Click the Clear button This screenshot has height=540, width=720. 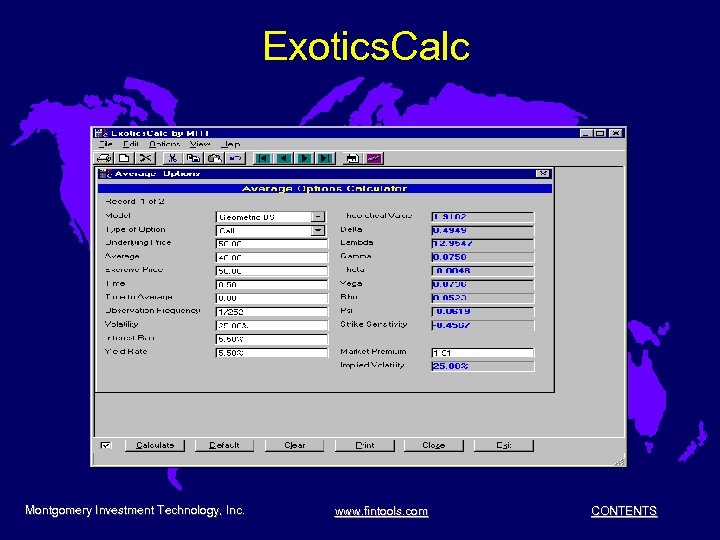(294, 445)
